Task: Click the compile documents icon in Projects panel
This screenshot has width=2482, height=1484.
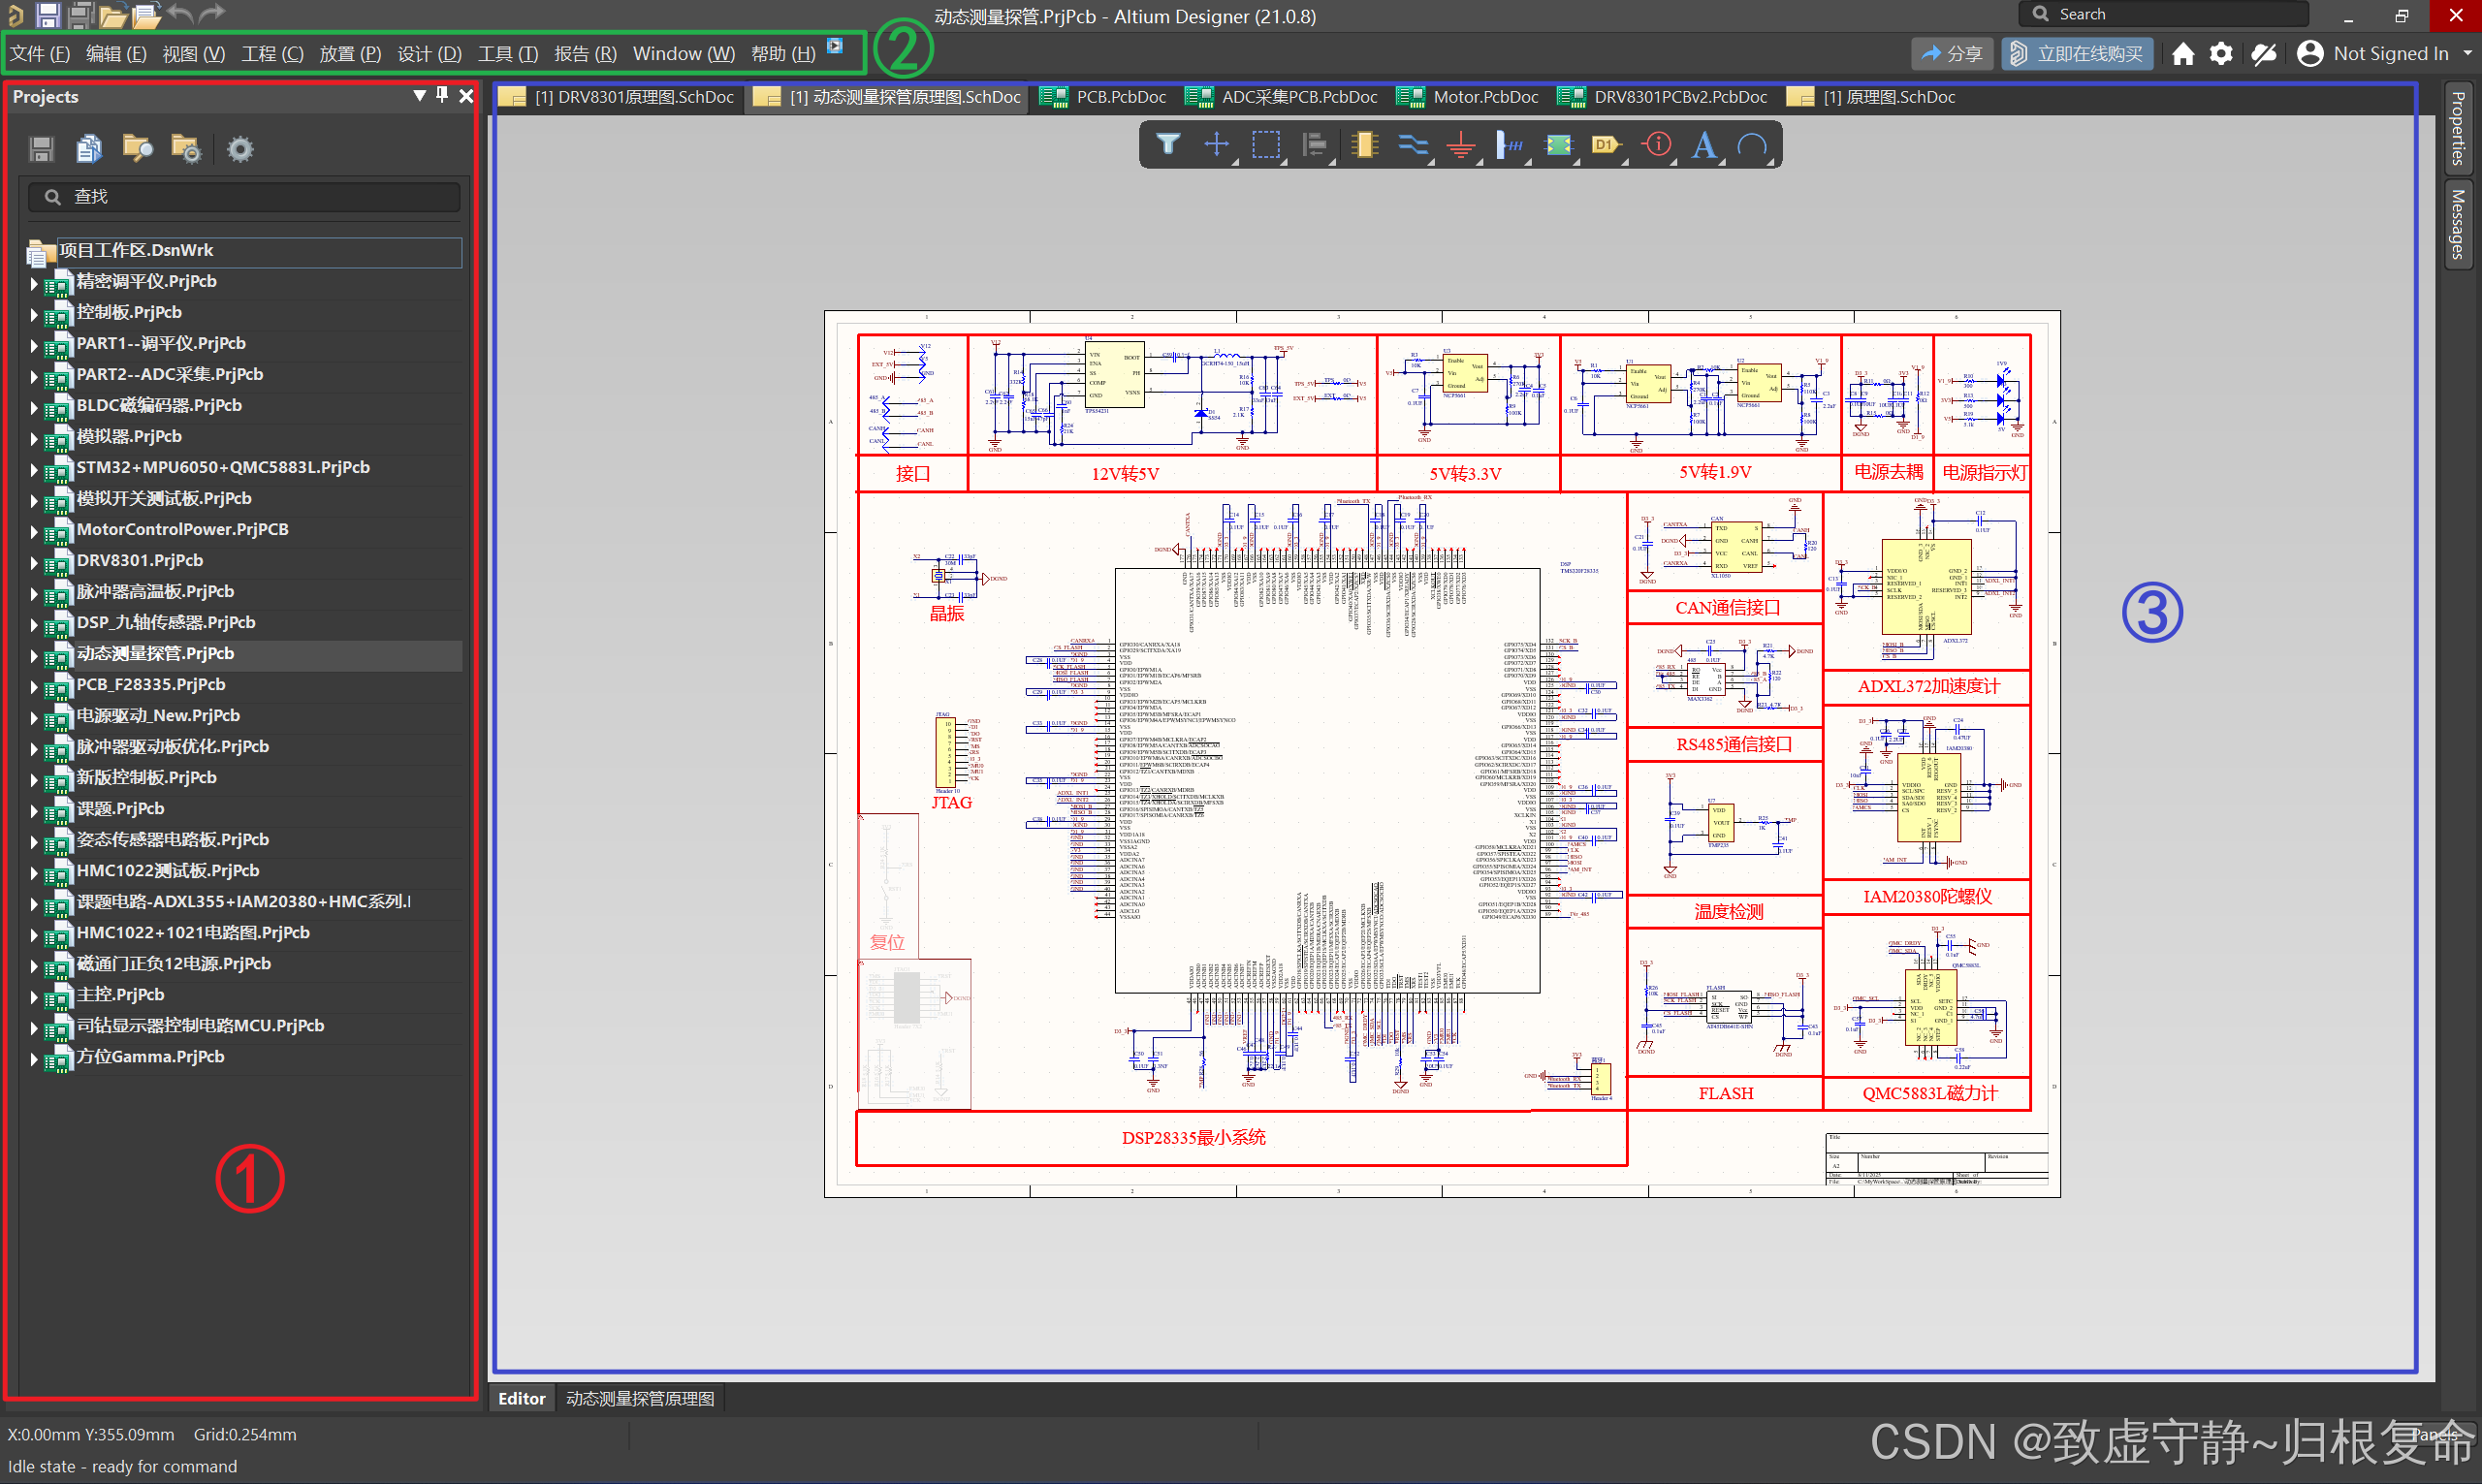Action: coord(89,149)
